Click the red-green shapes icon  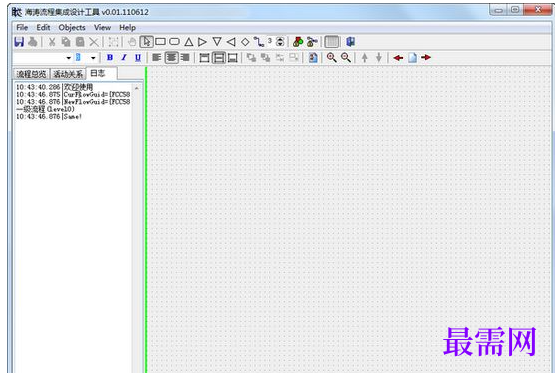pos(298,42)
